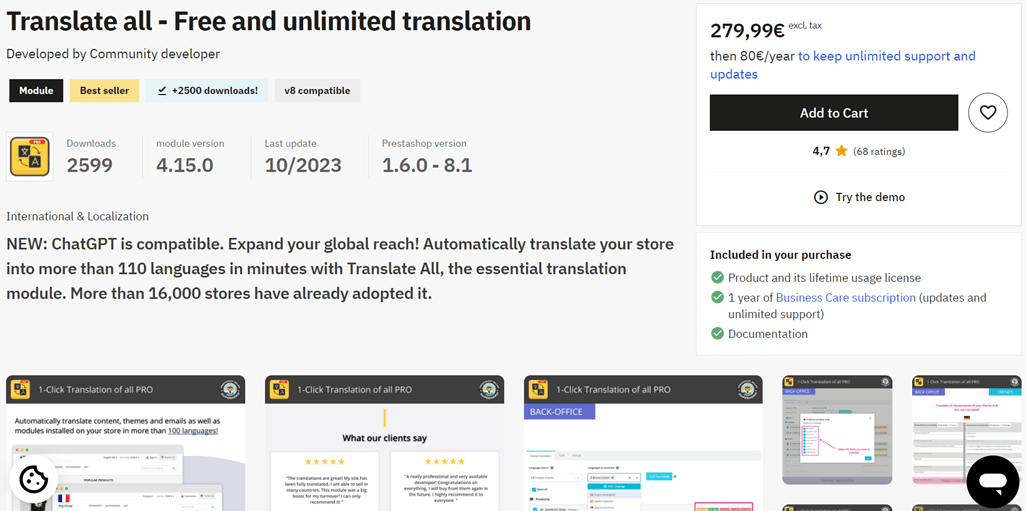Viewport: 1026px width, 511px height.
Task: Follow the 'to keep unlimited support and updates' link
Action: click(x=843, y=65)
